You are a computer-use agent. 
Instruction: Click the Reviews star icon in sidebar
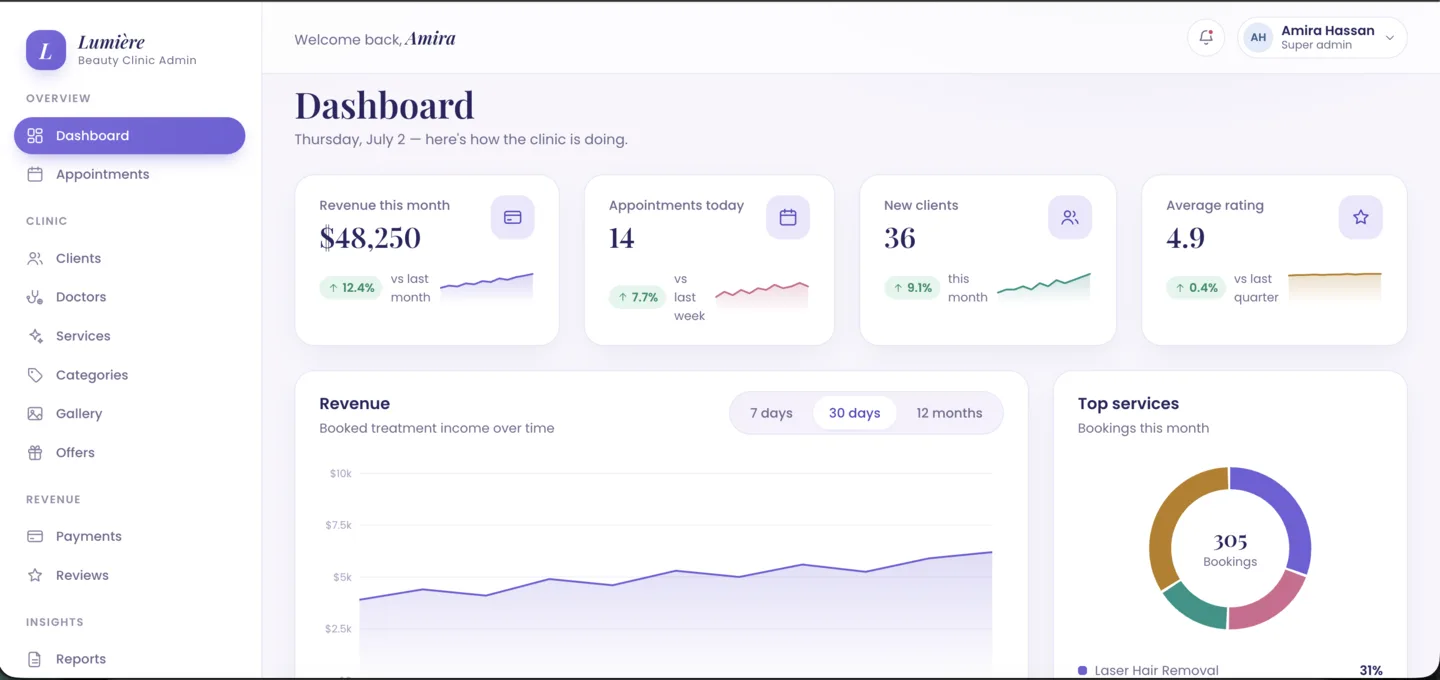pos(35,575)
